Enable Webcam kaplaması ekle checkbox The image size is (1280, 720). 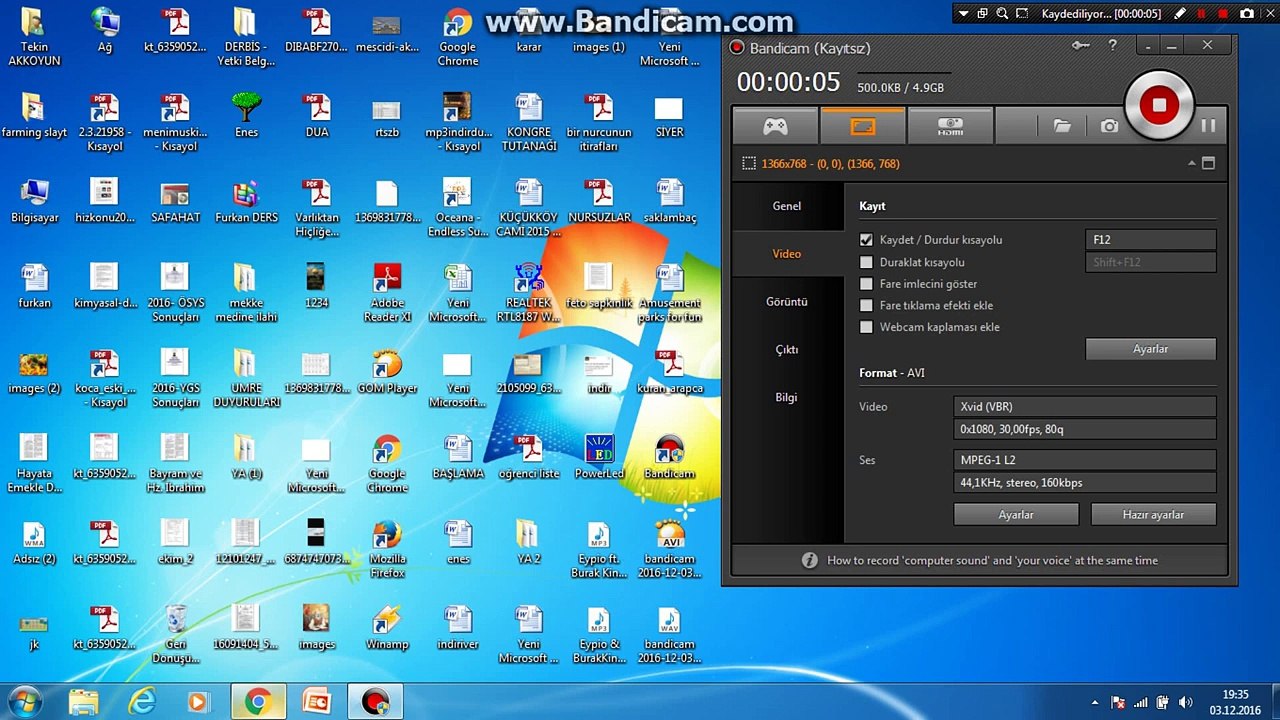(866, 327)
